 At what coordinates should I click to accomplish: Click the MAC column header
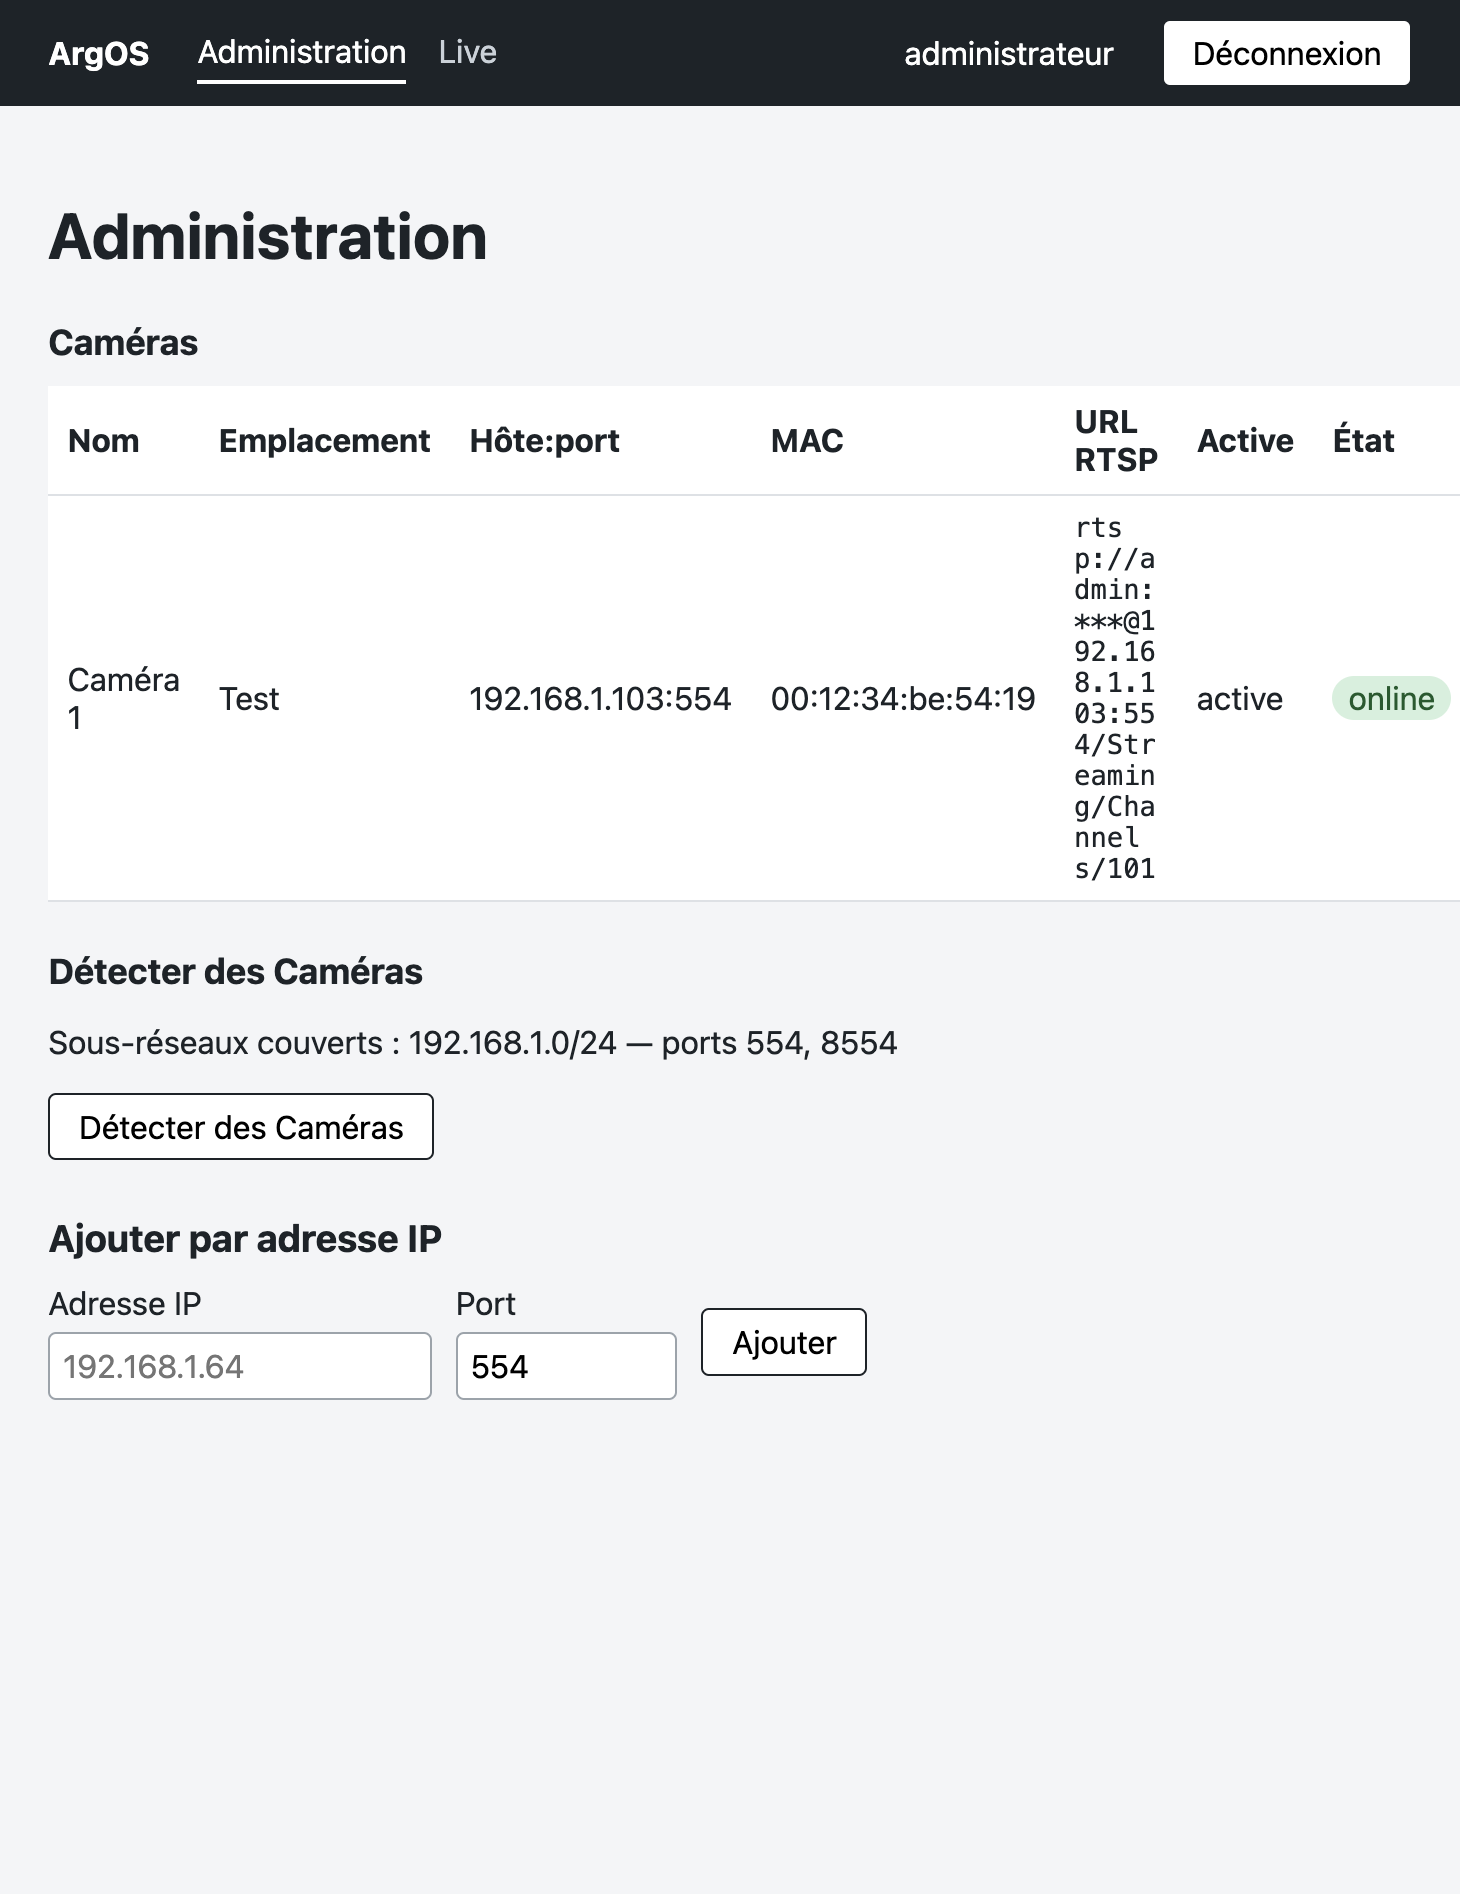click(807, 441)
